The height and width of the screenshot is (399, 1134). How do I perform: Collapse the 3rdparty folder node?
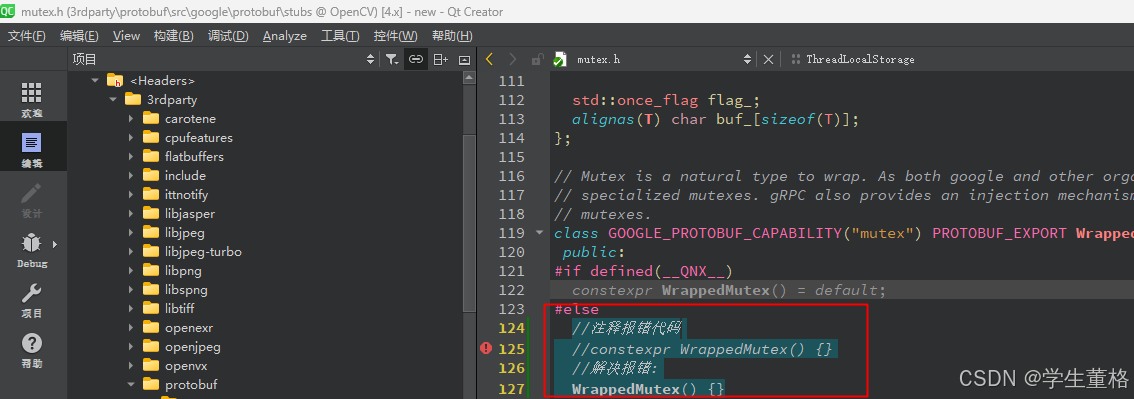(x=113, y=100)
